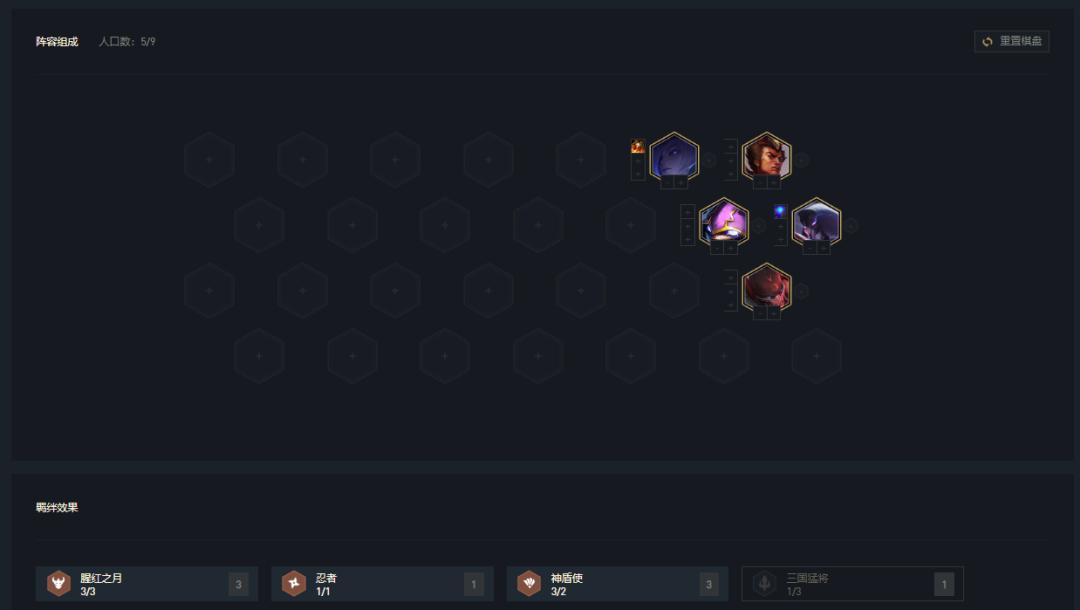The image size is (1080, 610).
Task: Select the dark-hooded champion in the second row
Action: point(816,223)
